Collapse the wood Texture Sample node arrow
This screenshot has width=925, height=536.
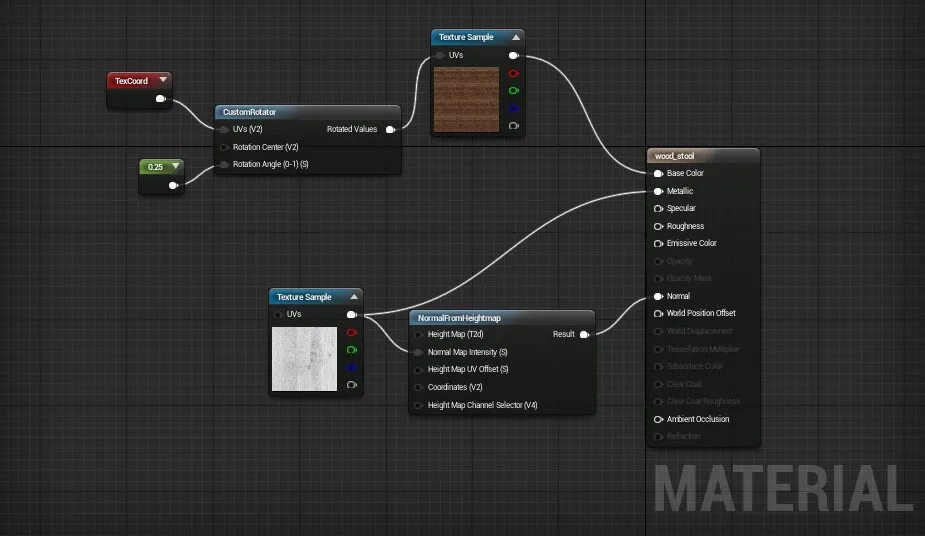pyautogui.click(x=516, y=37)
